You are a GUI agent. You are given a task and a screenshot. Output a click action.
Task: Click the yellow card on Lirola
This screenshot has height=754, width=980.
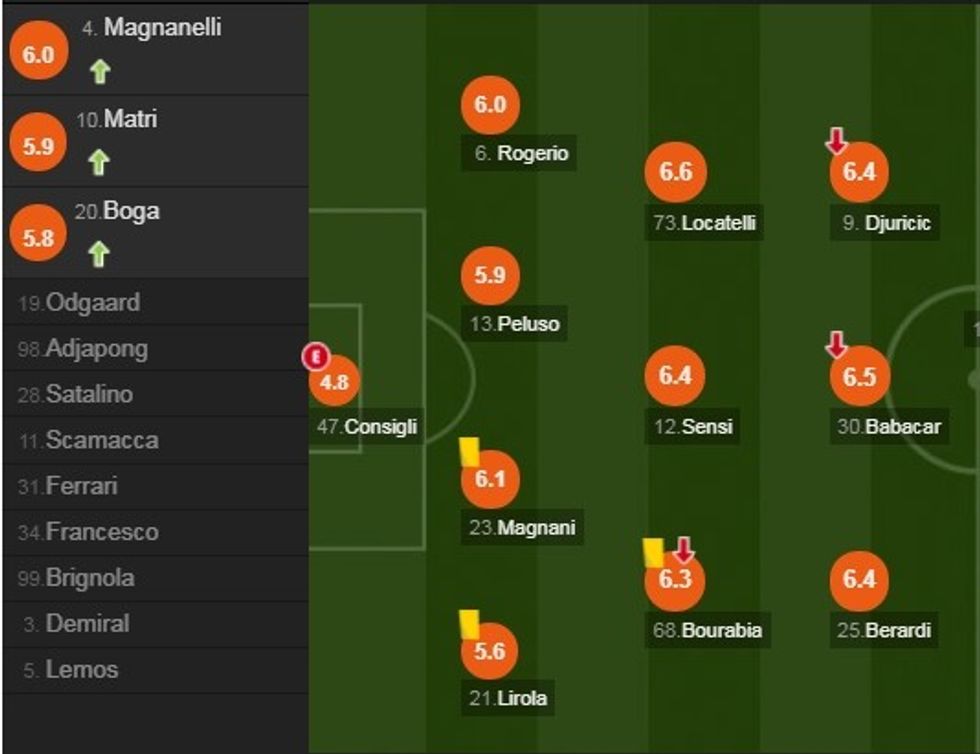[468, 624]
